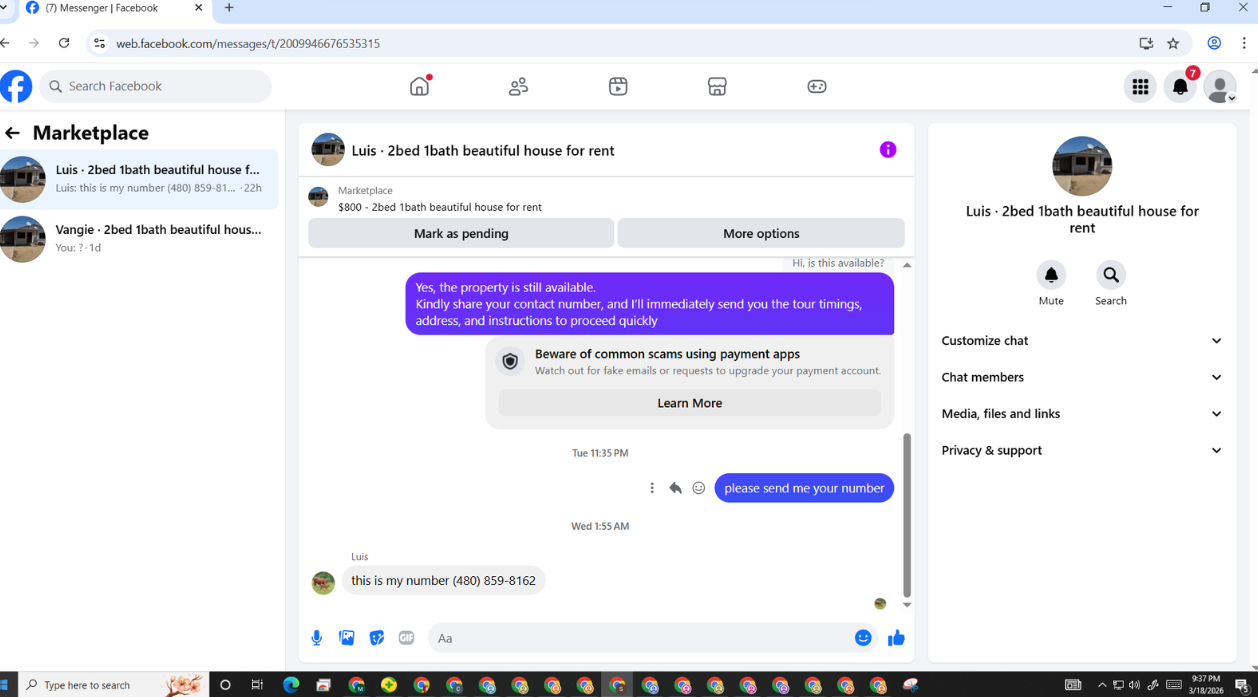Screen dimensions: 1258x697
Task: Click the chat scrollbar up arrow
Action: pyautogui.click(x=907, y=265)
